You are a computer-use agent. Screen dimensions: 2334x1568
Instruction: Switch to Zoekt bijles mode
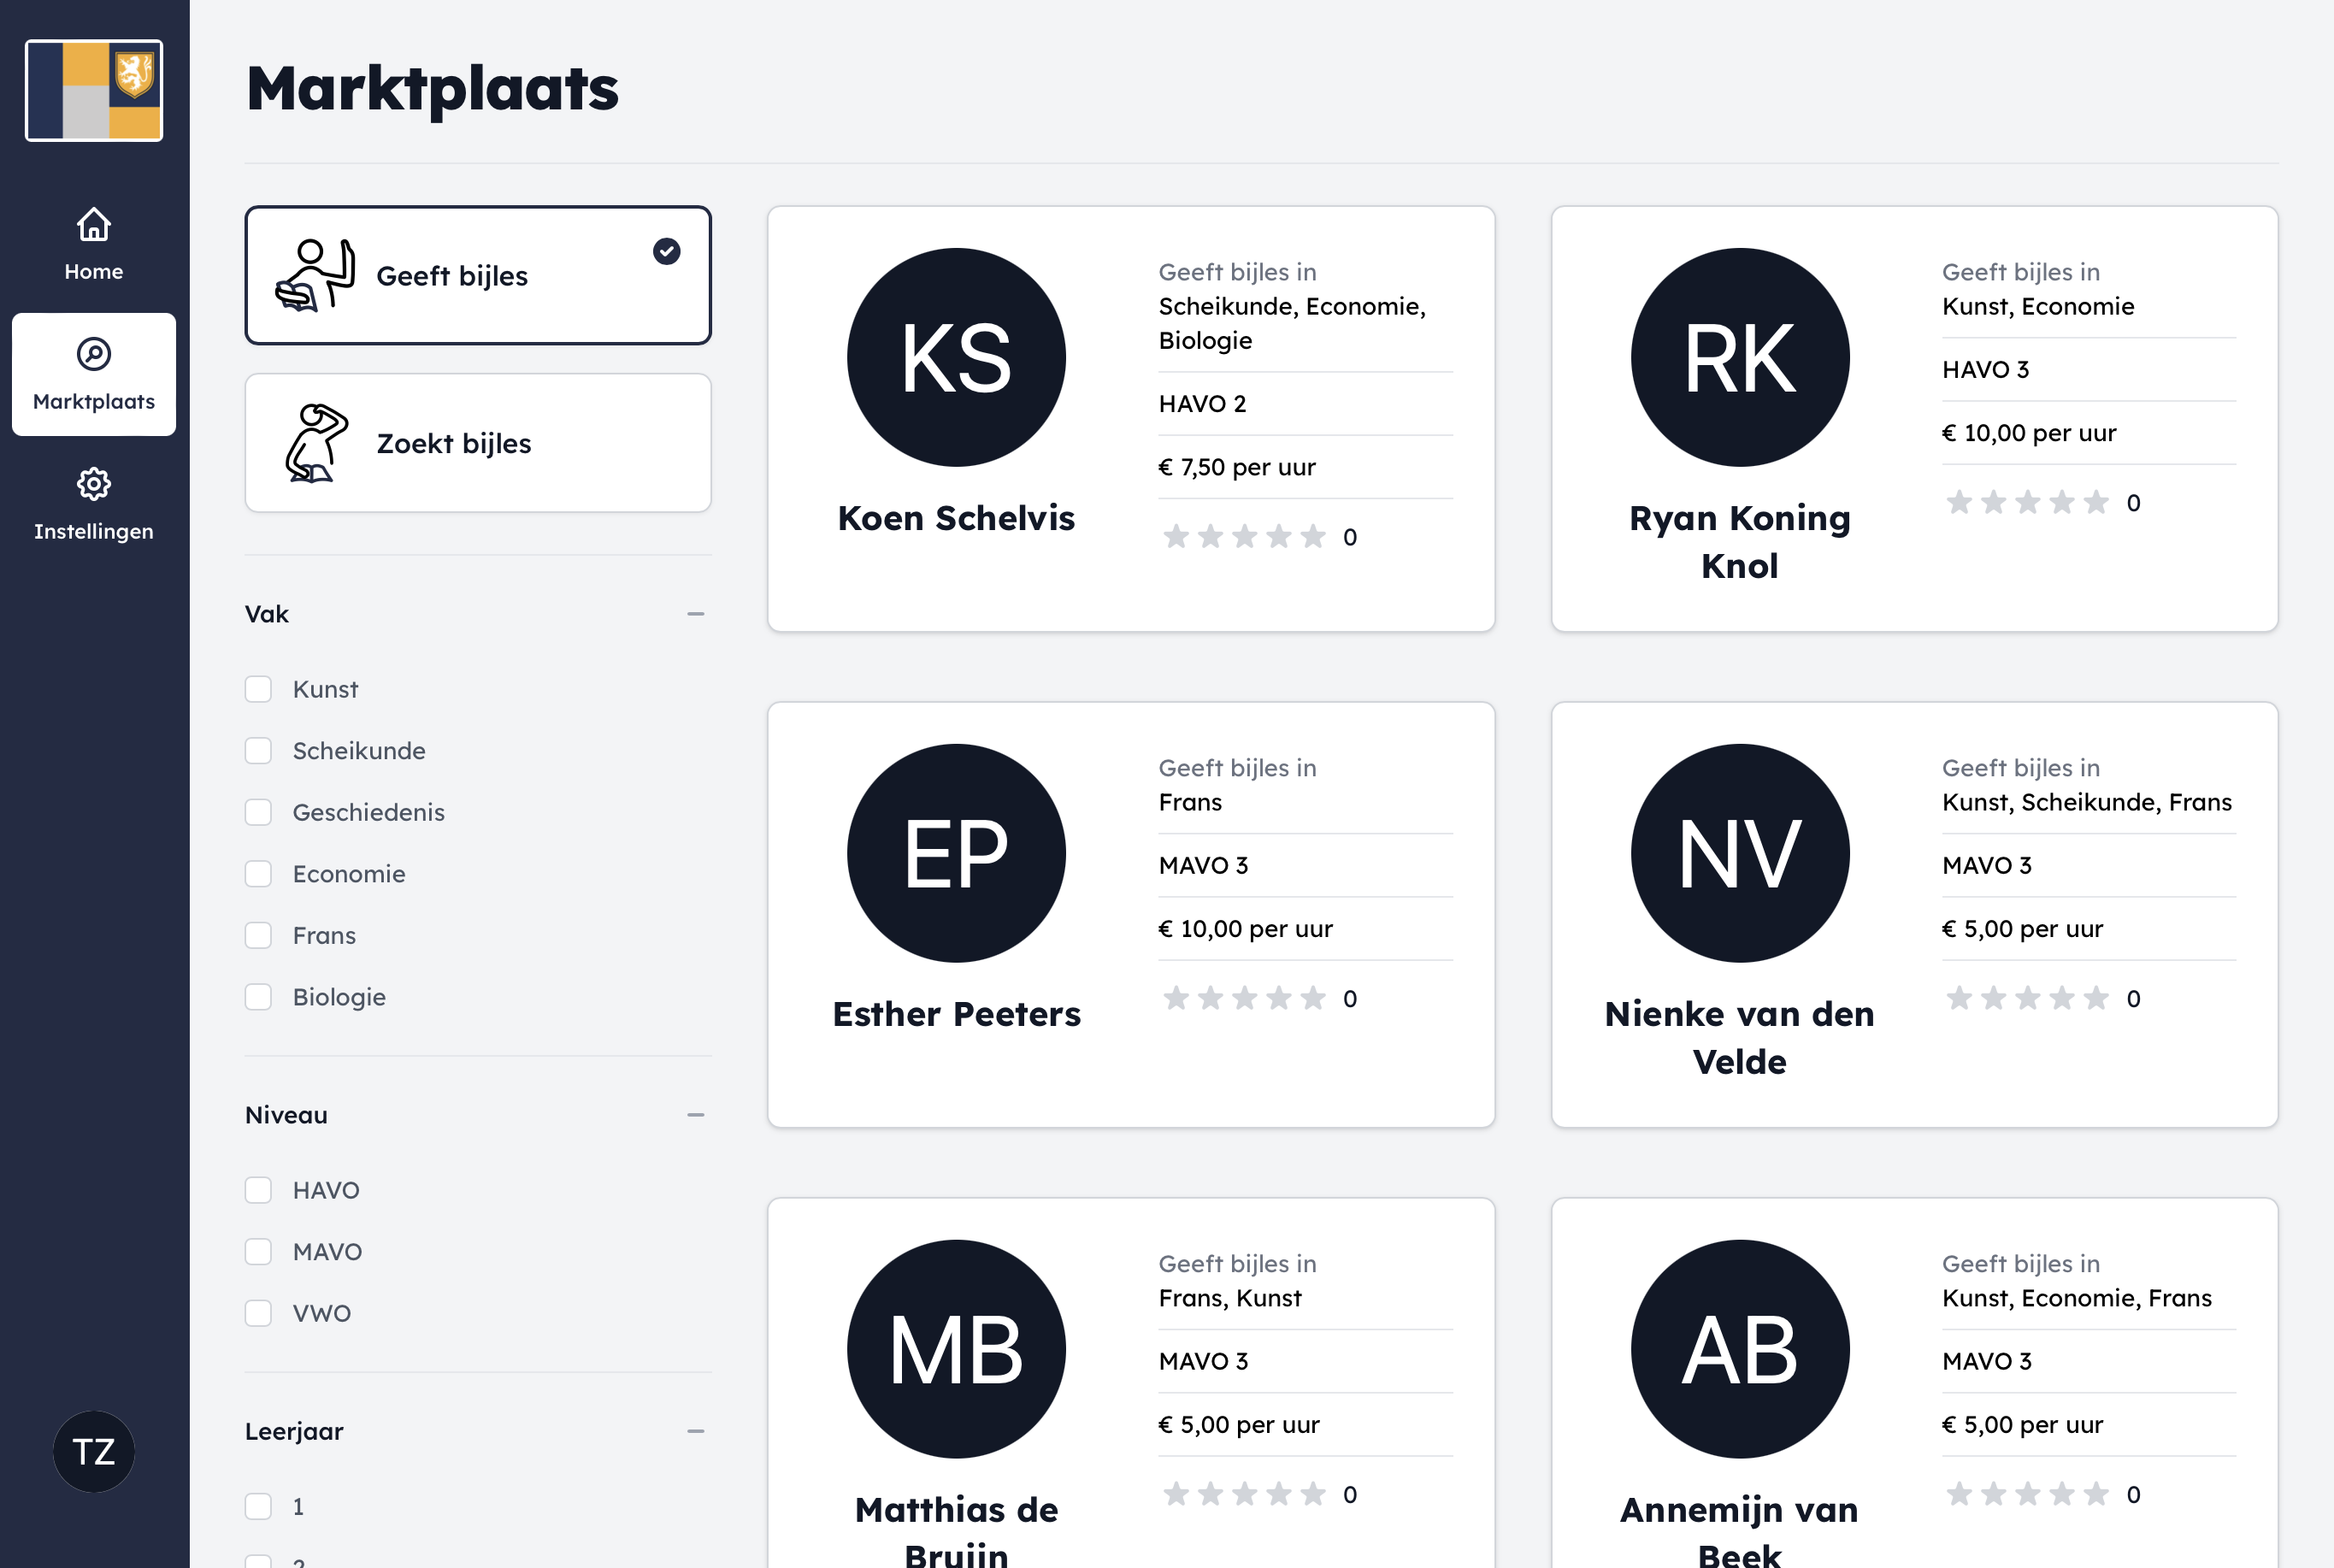tap(477, 443)
